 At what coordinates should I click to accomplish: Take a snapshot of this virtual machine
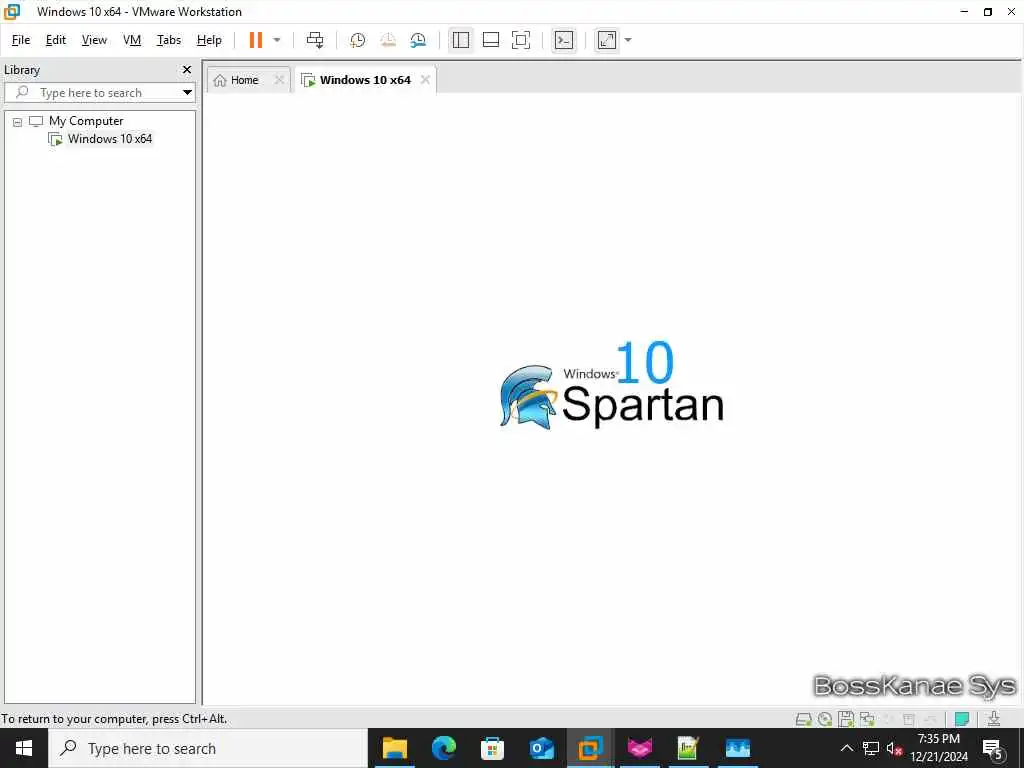357,40
